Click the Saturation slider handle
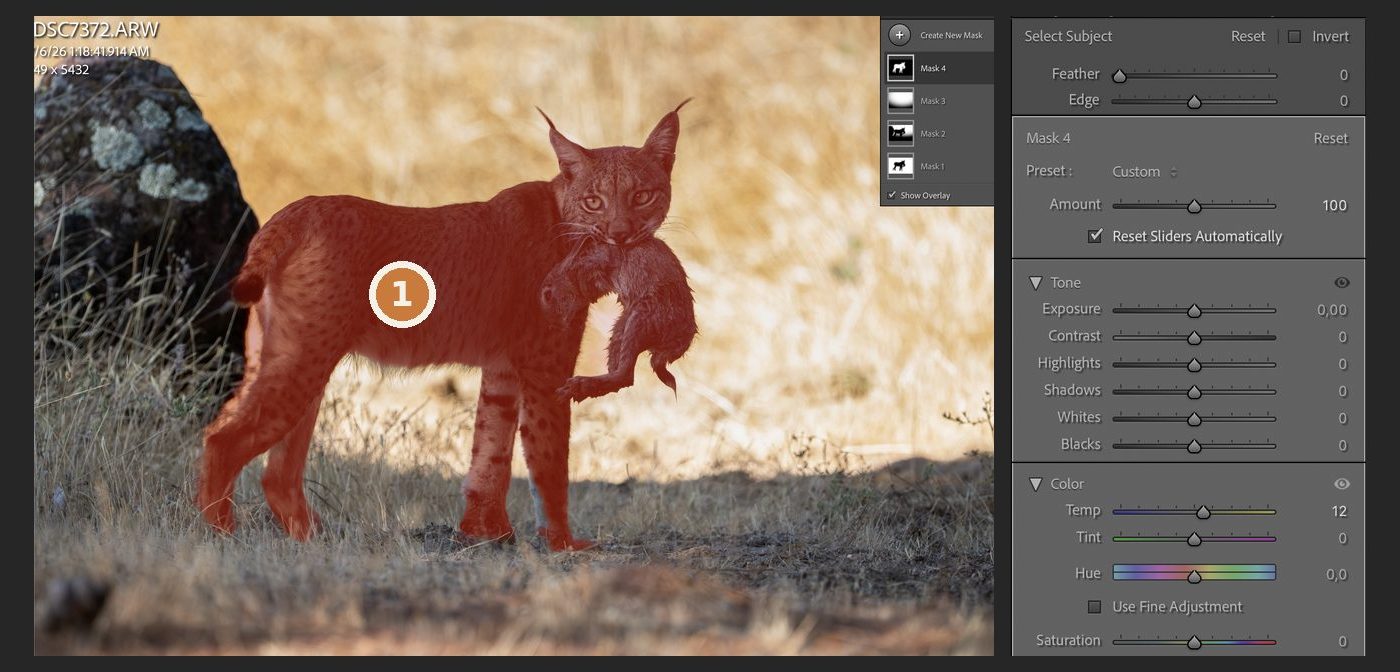The width and height of the screenshot is (1400, 672). coord(1194,642)
